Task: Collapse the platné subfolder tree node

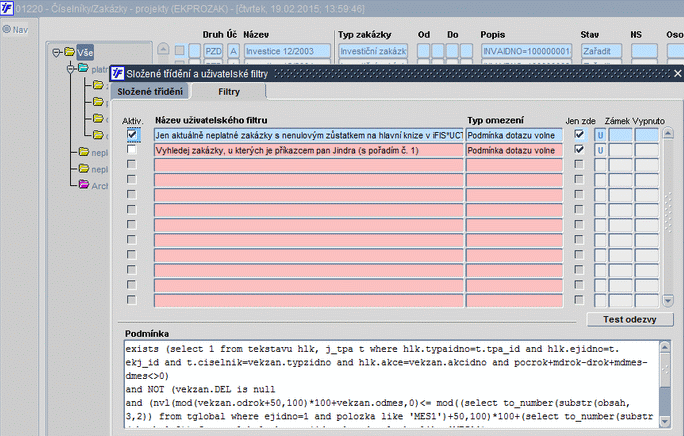Action: coord(70,69)
